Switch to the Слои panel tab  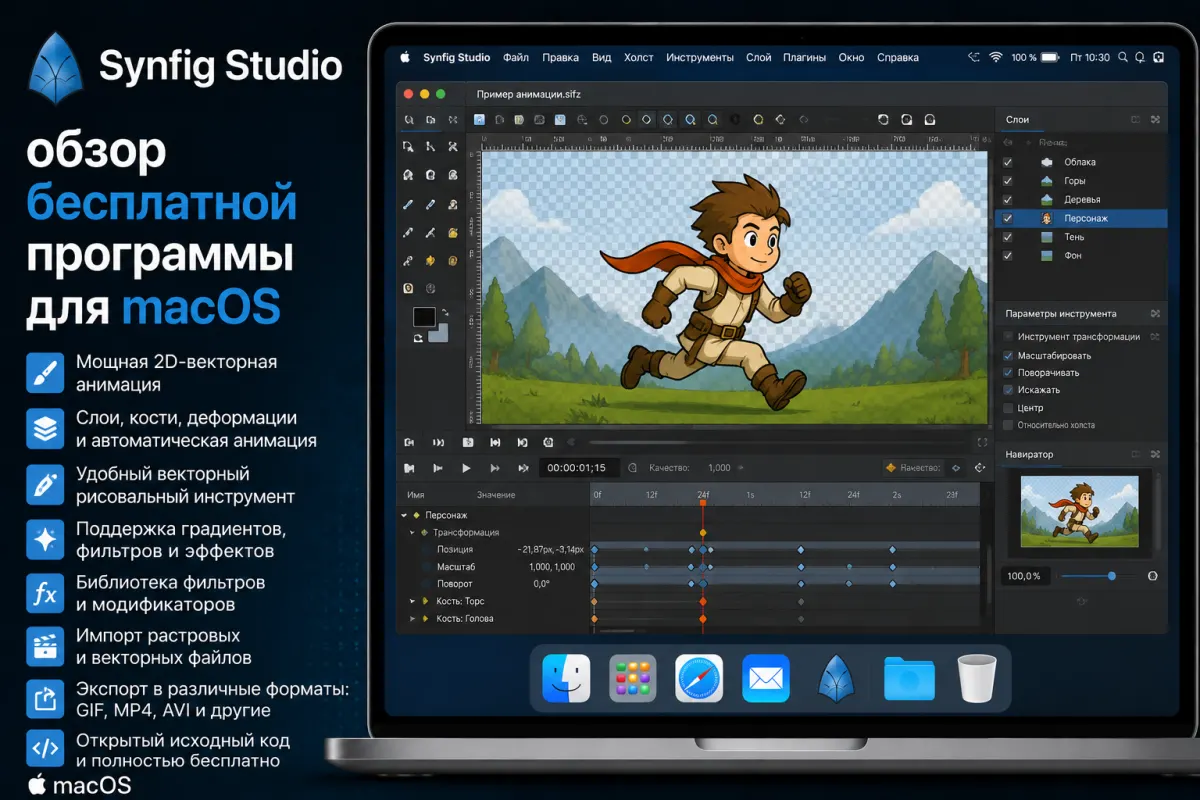1017,119
